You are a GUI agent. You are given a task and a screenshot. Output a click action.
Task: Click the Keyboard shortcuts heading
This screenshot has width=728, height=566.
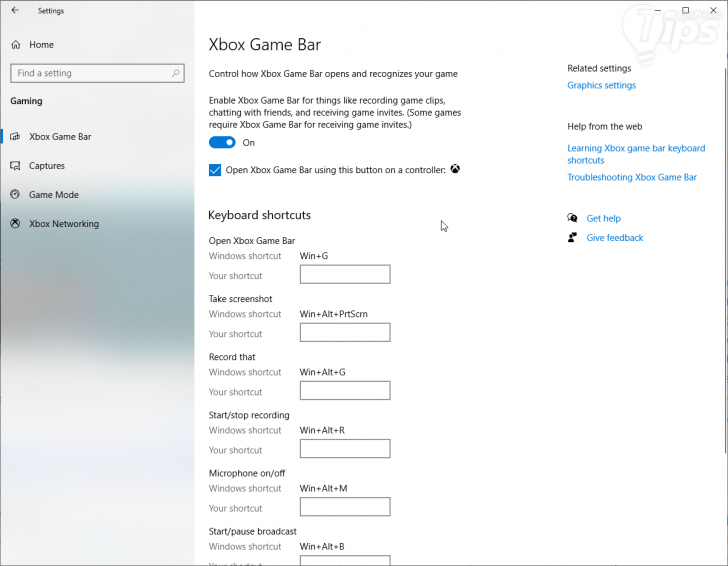pos(259,215)
